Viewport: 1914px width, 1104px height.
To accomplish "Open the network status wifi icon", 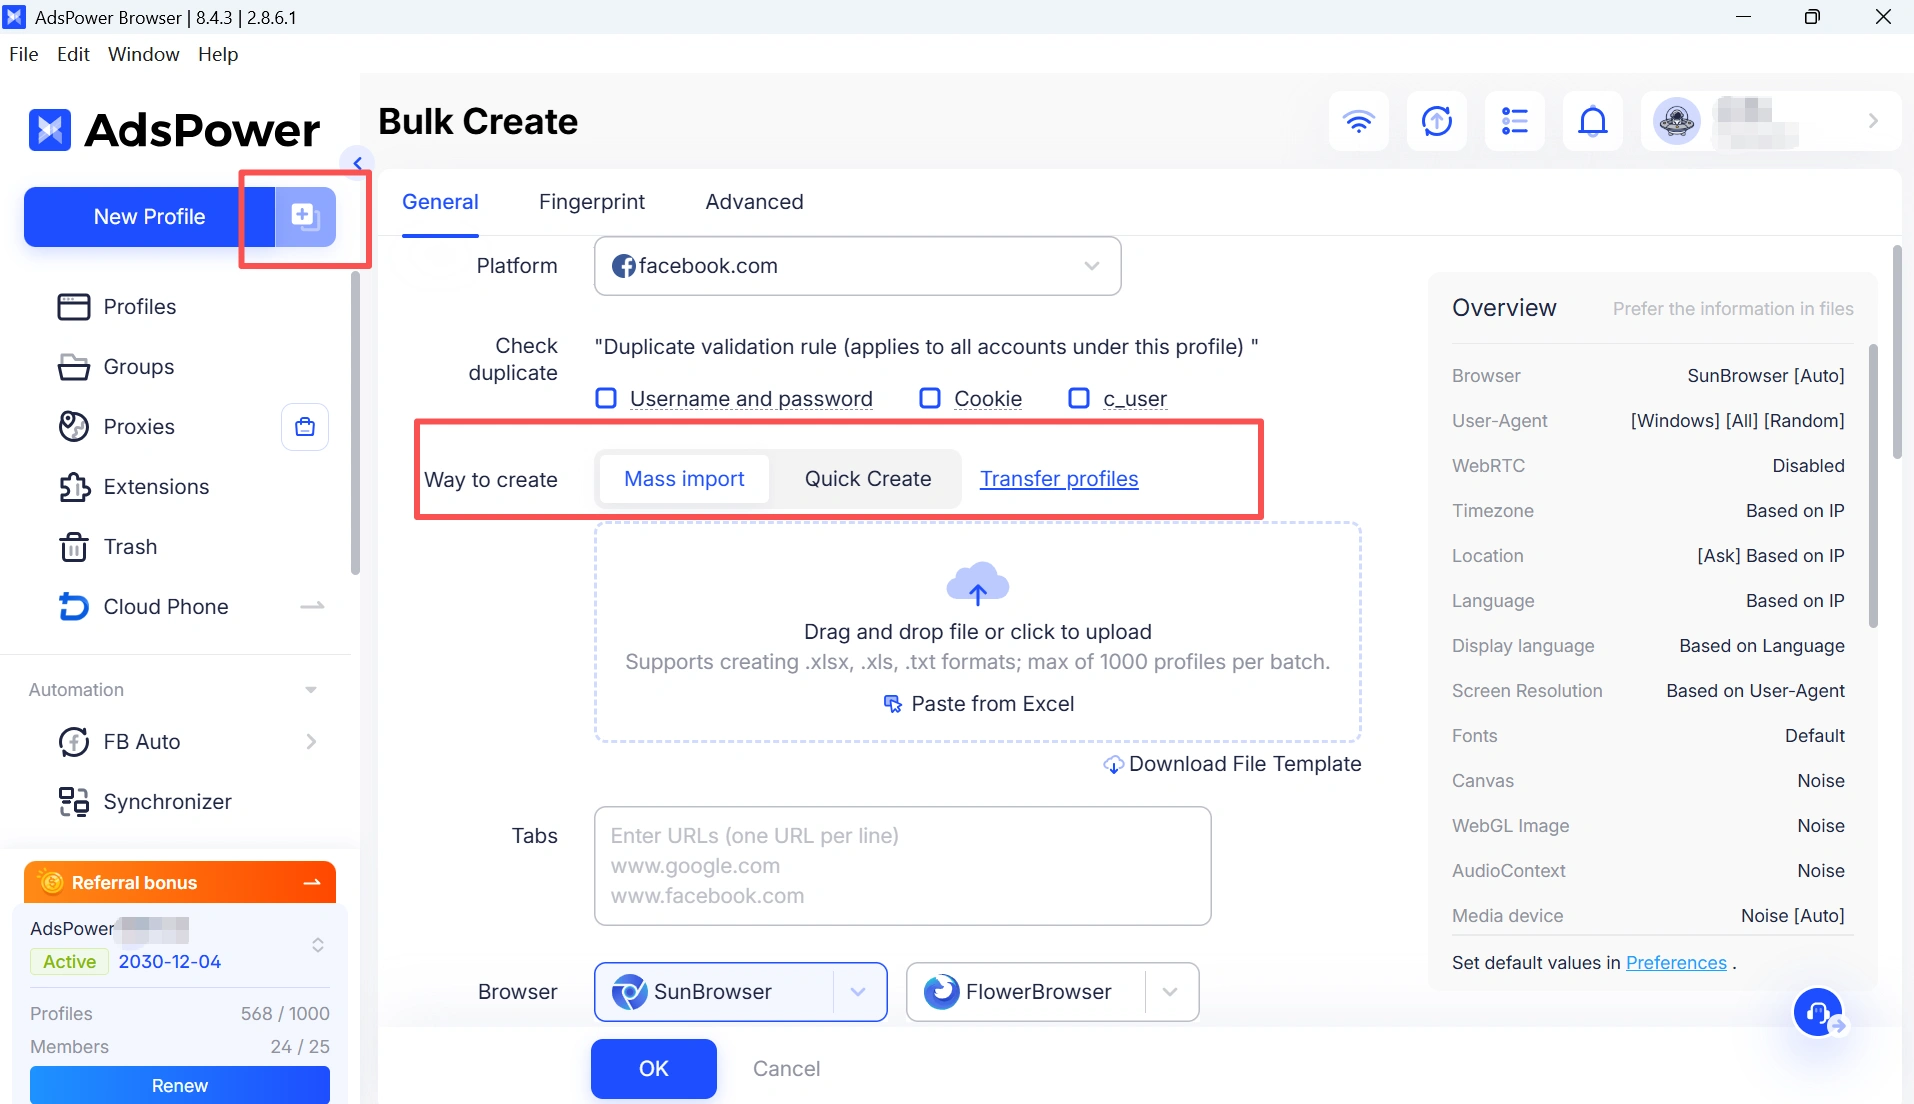I will 1358,121.
